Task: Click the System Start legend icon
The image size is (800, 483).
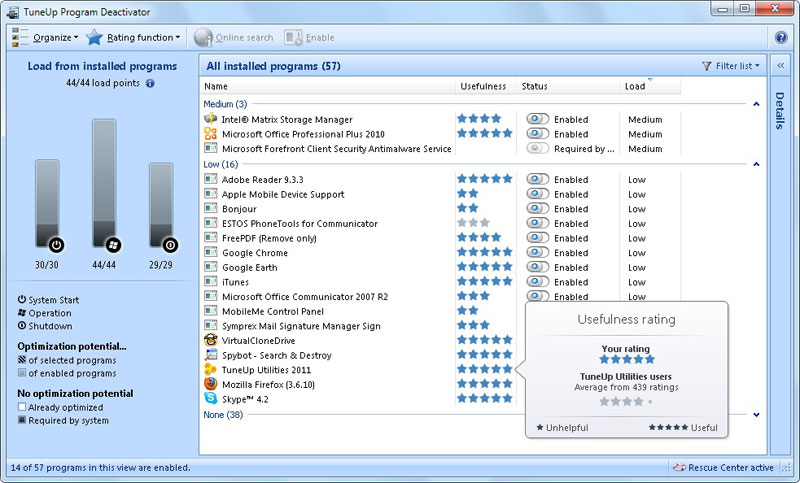Action: (22, 299)
